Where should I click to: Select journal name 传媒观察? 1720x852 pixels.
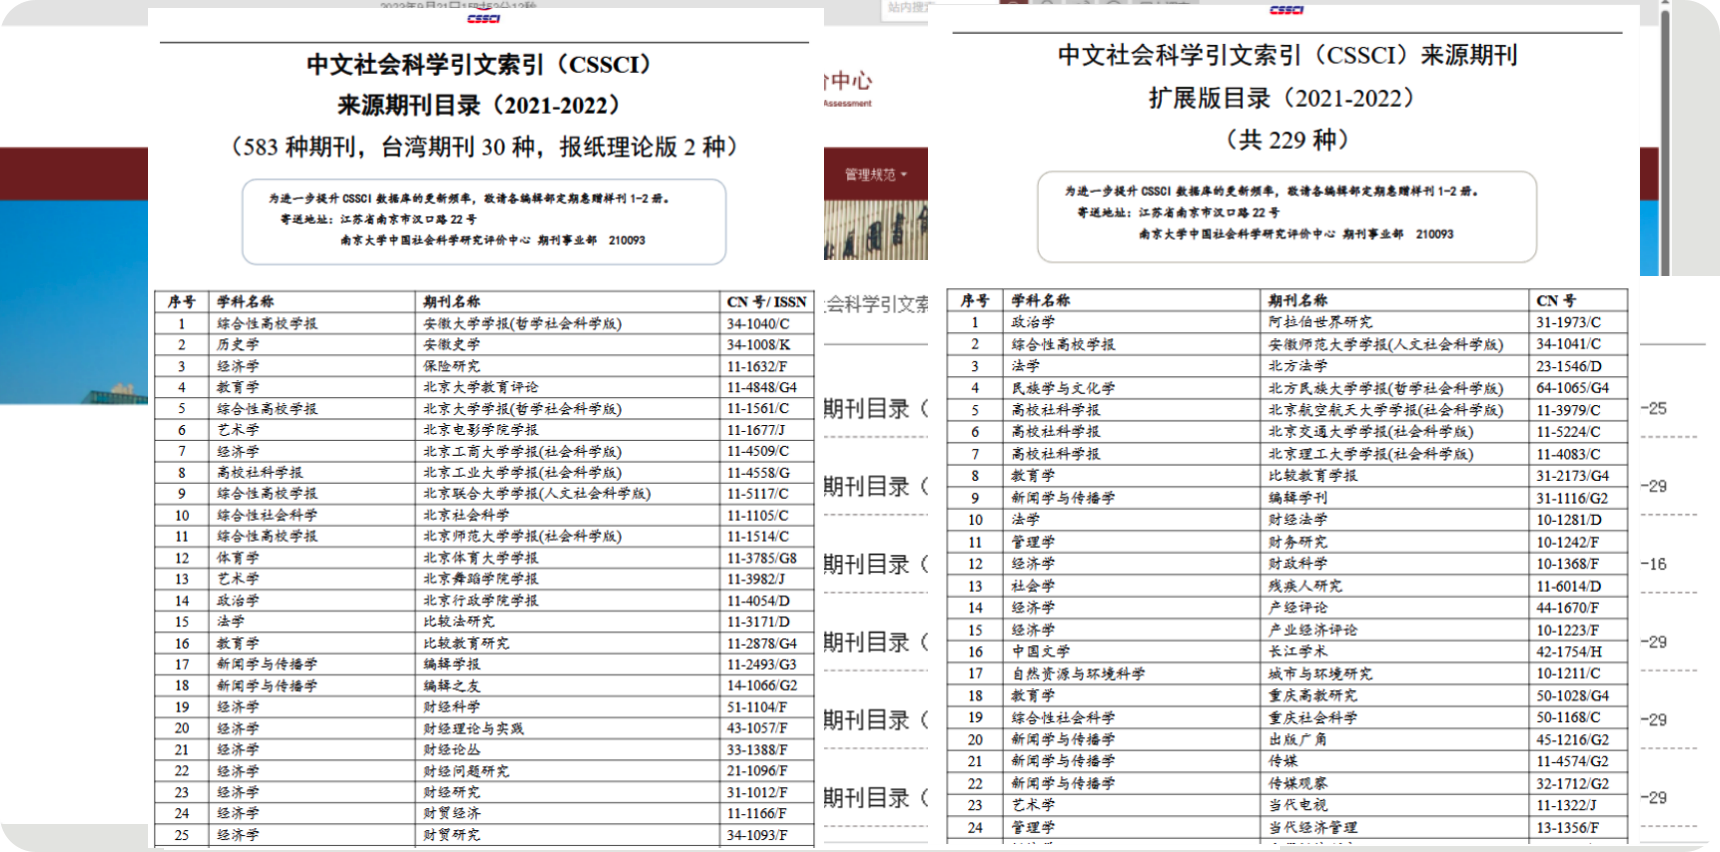(x=1298, y=784)
